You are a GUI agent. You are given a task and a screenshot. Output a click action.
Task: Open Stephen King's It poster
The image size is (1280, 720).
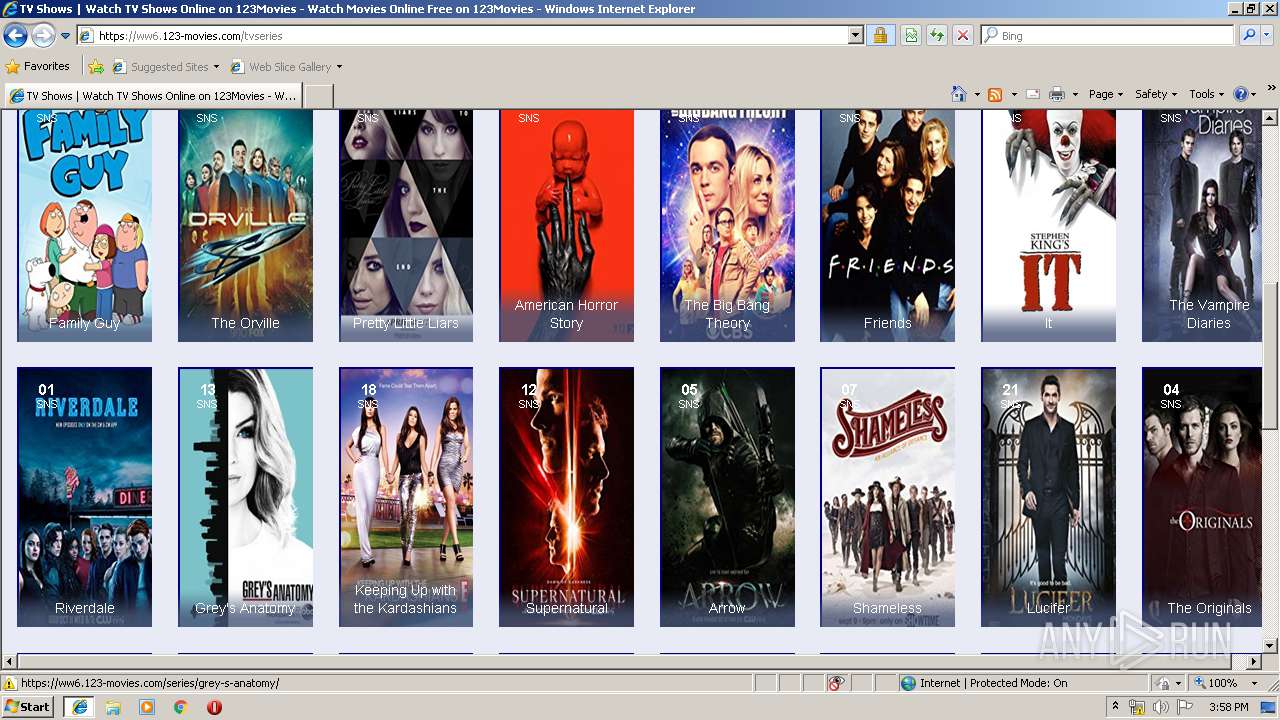[1049, 225]
